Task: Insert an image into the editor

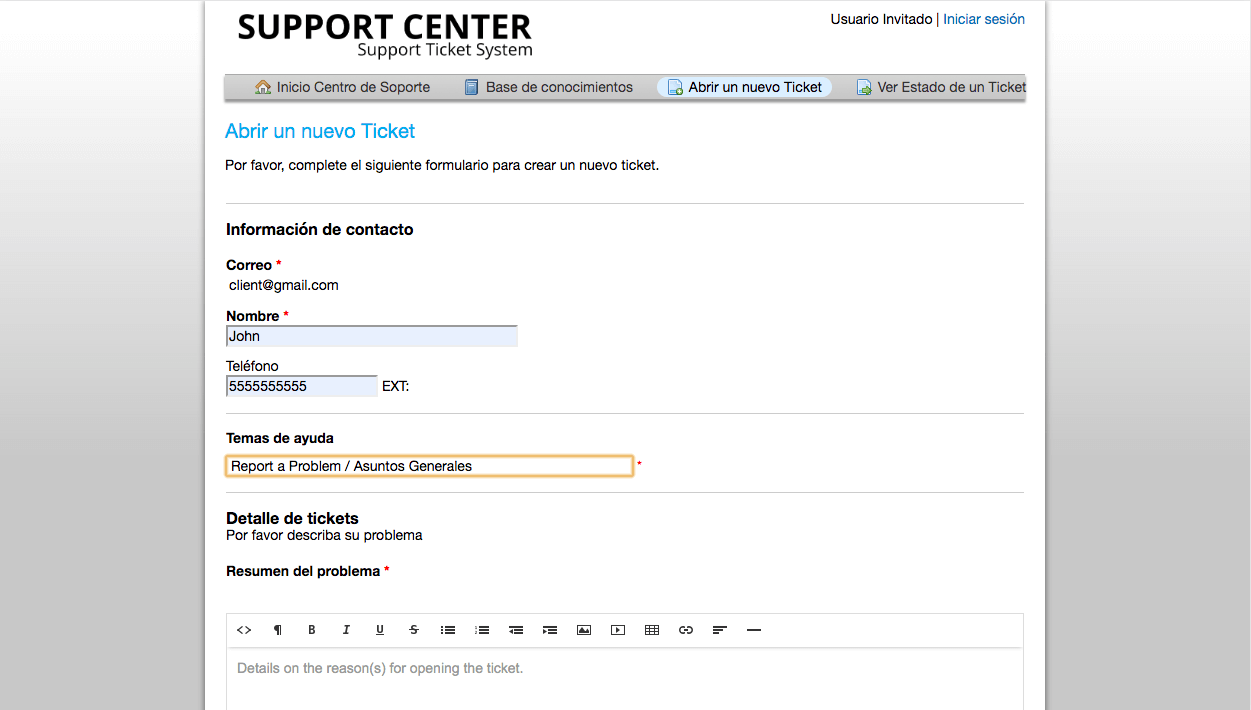Action: 584,630
